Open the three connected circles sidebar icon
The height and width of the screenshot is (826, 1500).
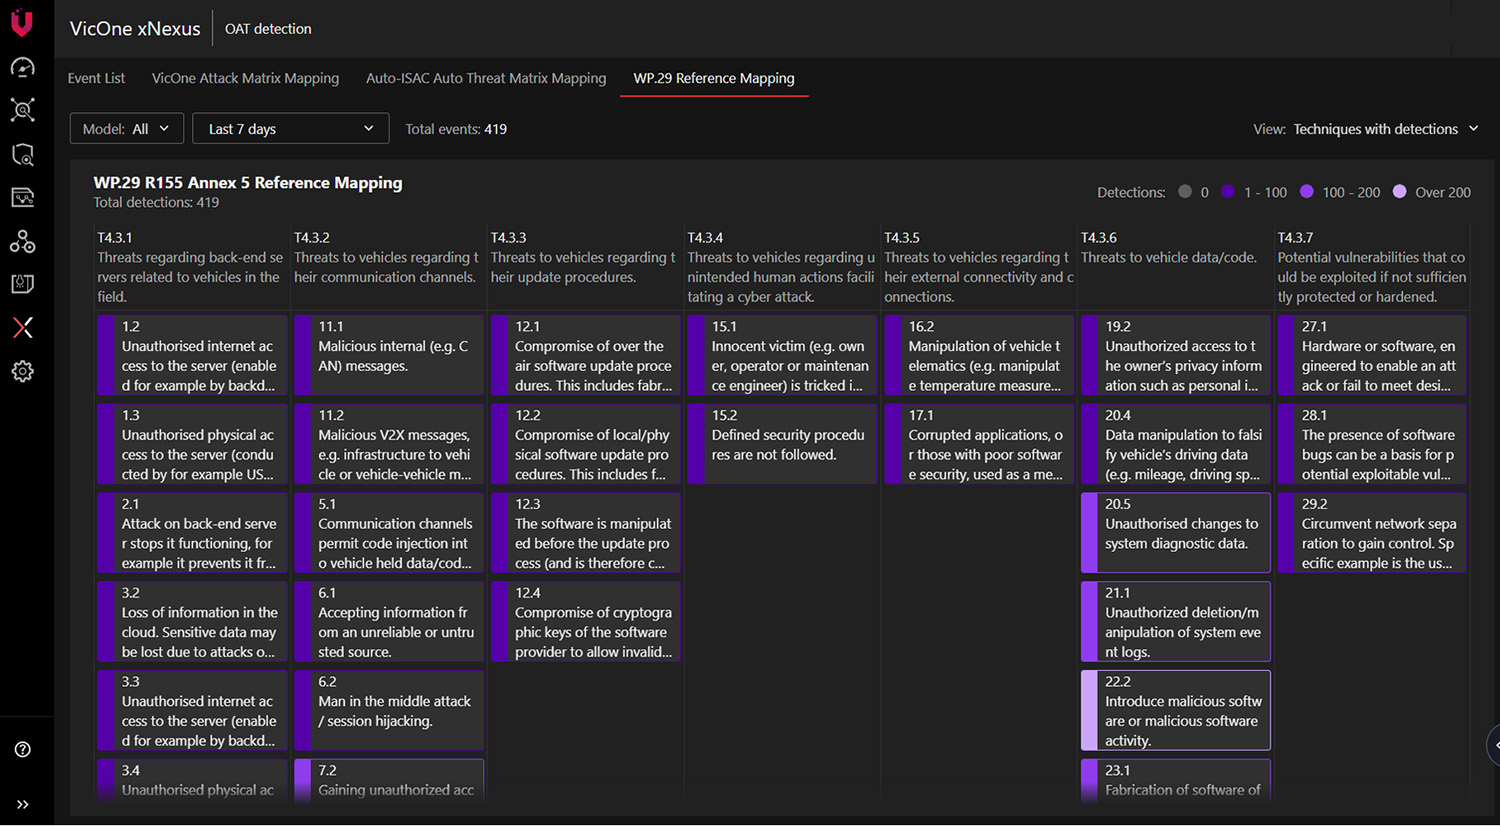point(22,241)
